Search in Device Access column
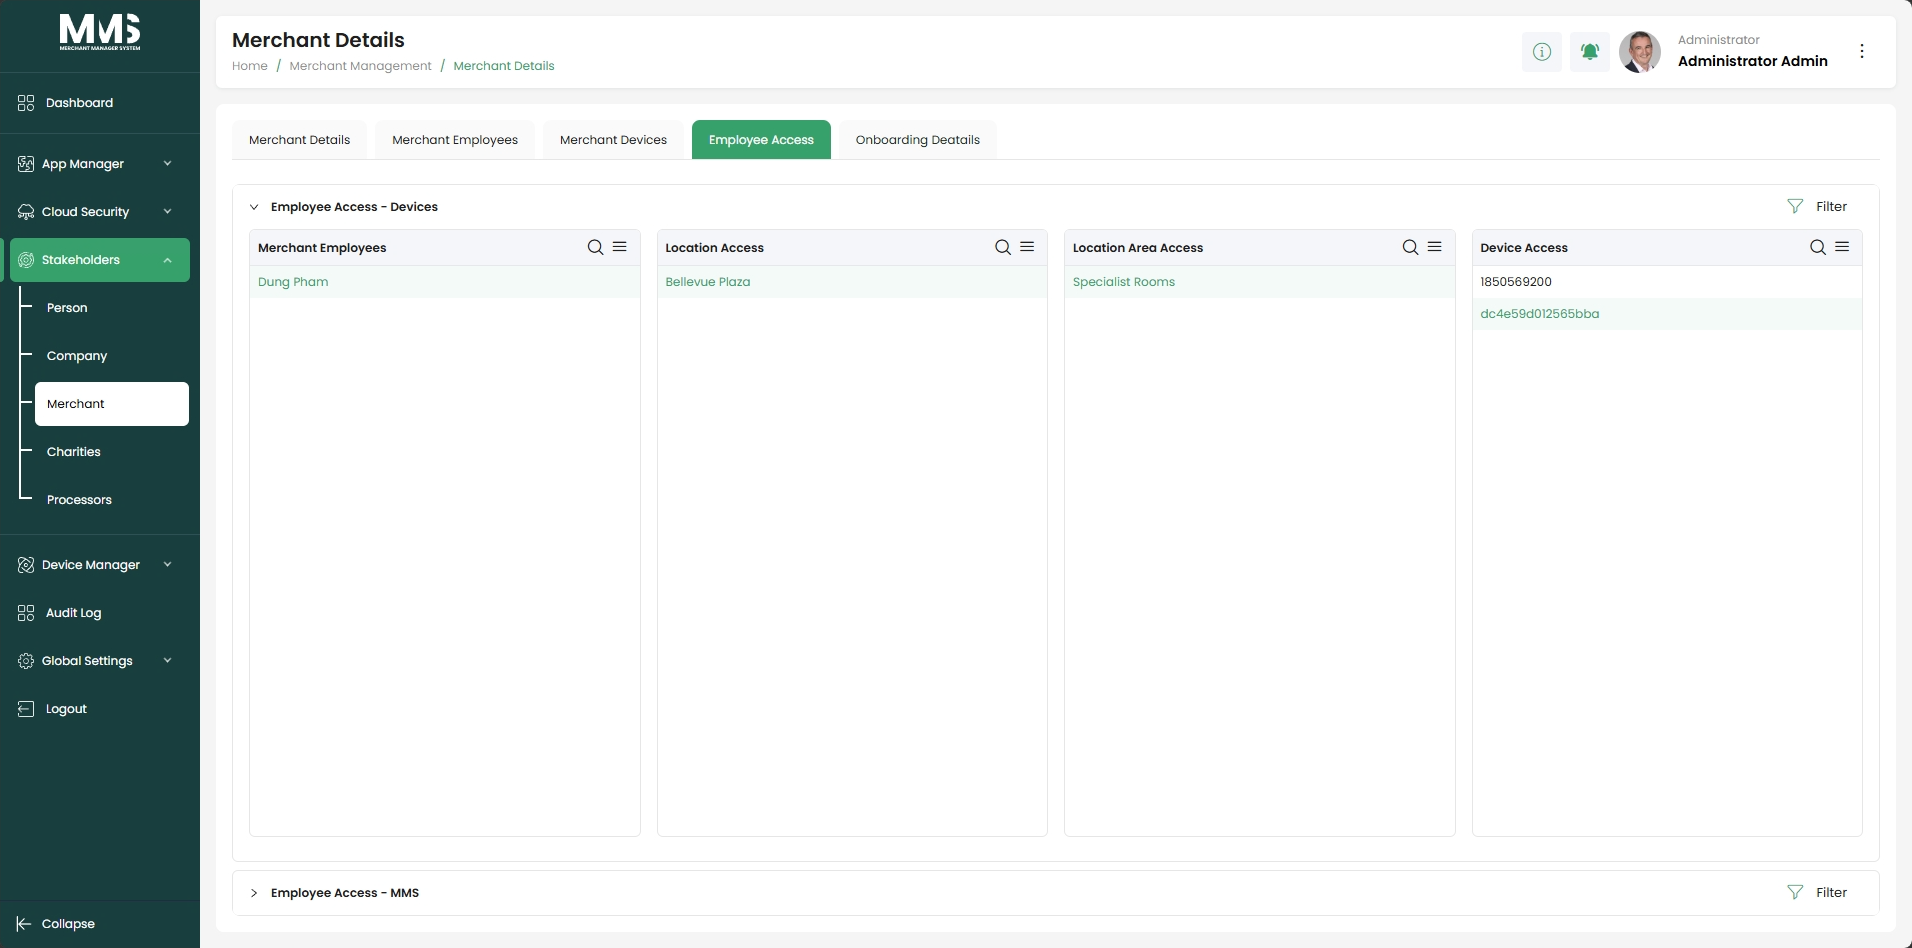This screenshot has height=948, width=1912. (1818, 247)
